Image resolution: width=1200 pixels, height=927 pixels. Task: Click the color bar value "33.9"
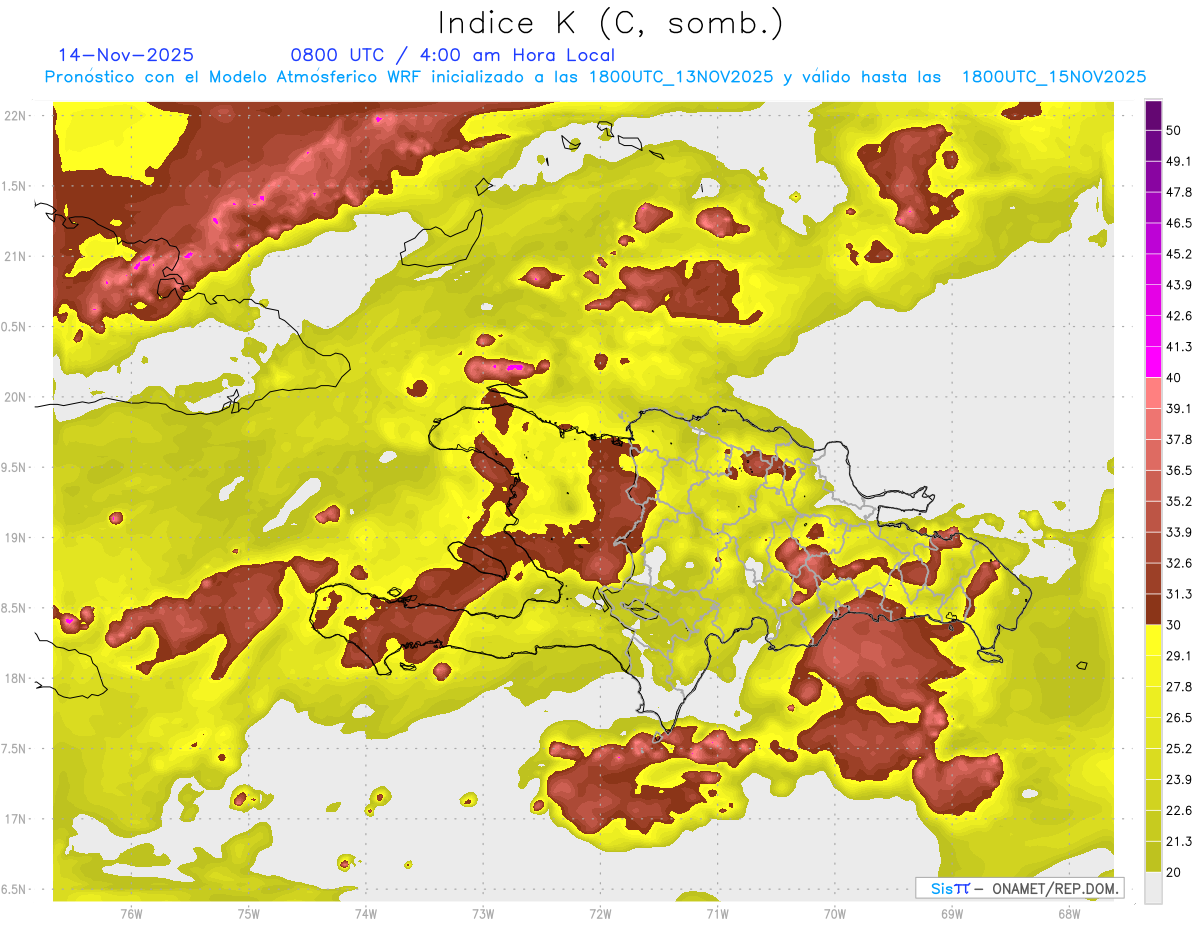point(1179,532)
